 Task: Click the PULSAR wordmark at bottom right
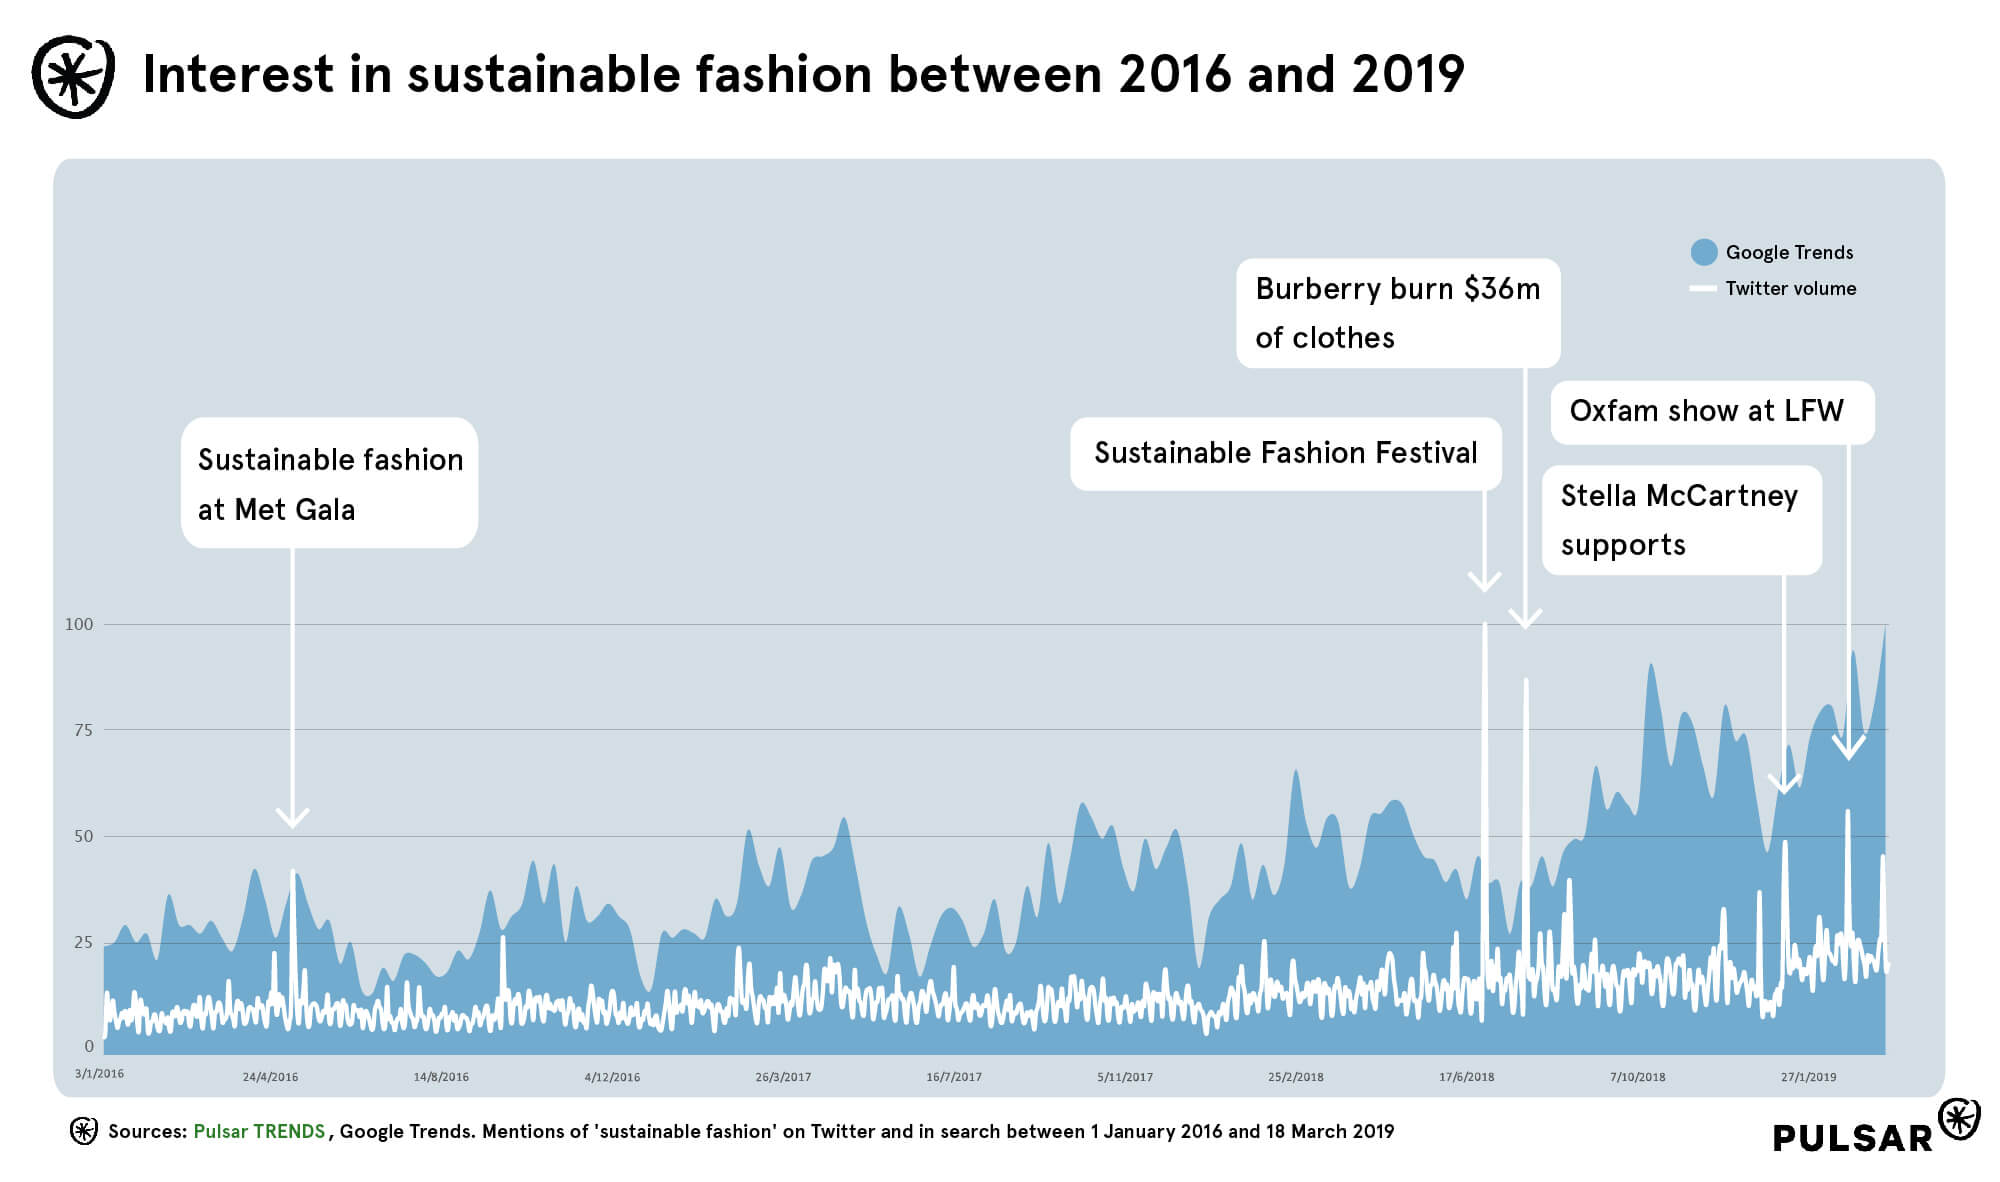[1852, 1138]
